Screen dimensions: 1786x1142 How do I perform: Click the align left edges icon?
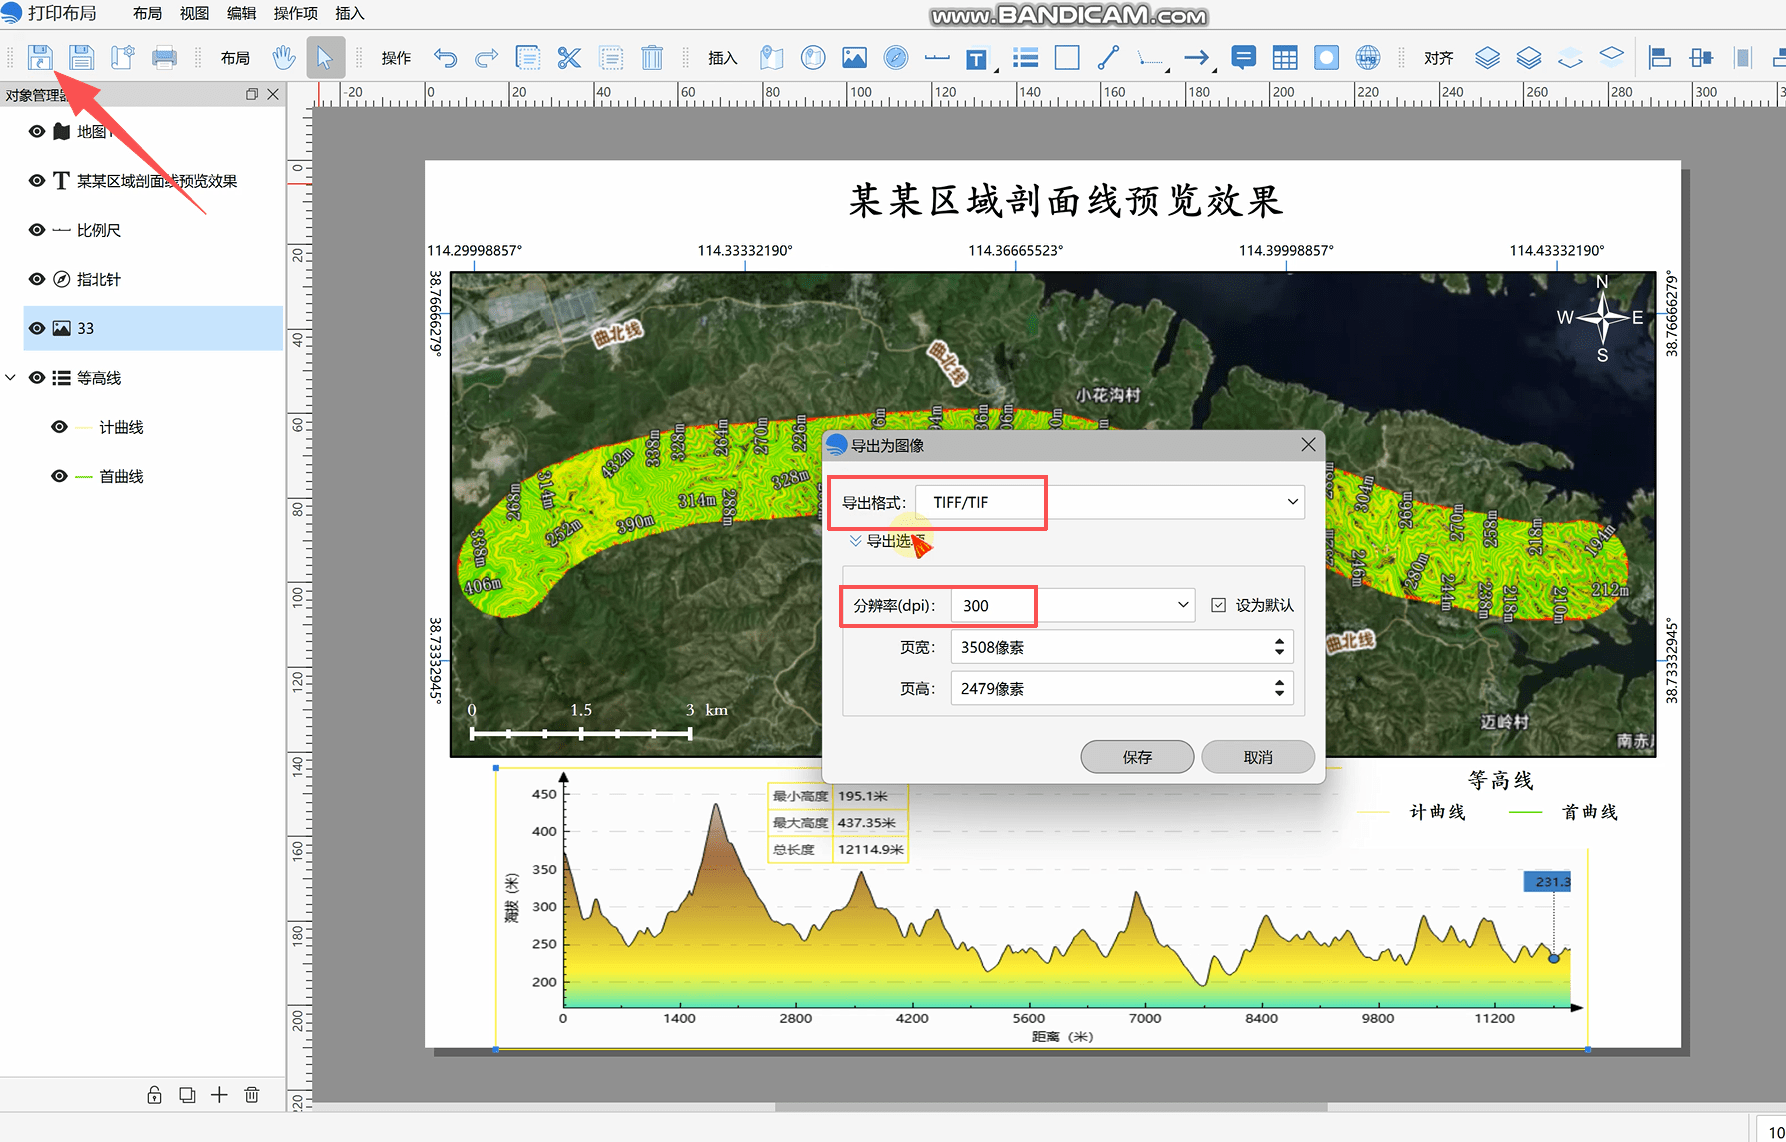point(1659,57)
